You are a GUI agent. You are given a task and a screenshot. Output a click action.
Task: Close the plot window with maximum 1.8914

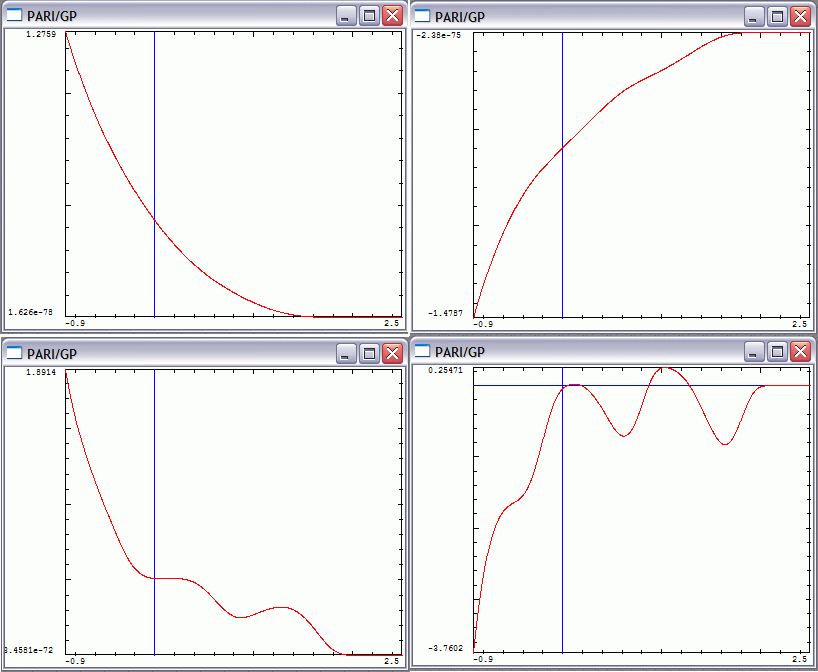(392, 353)
